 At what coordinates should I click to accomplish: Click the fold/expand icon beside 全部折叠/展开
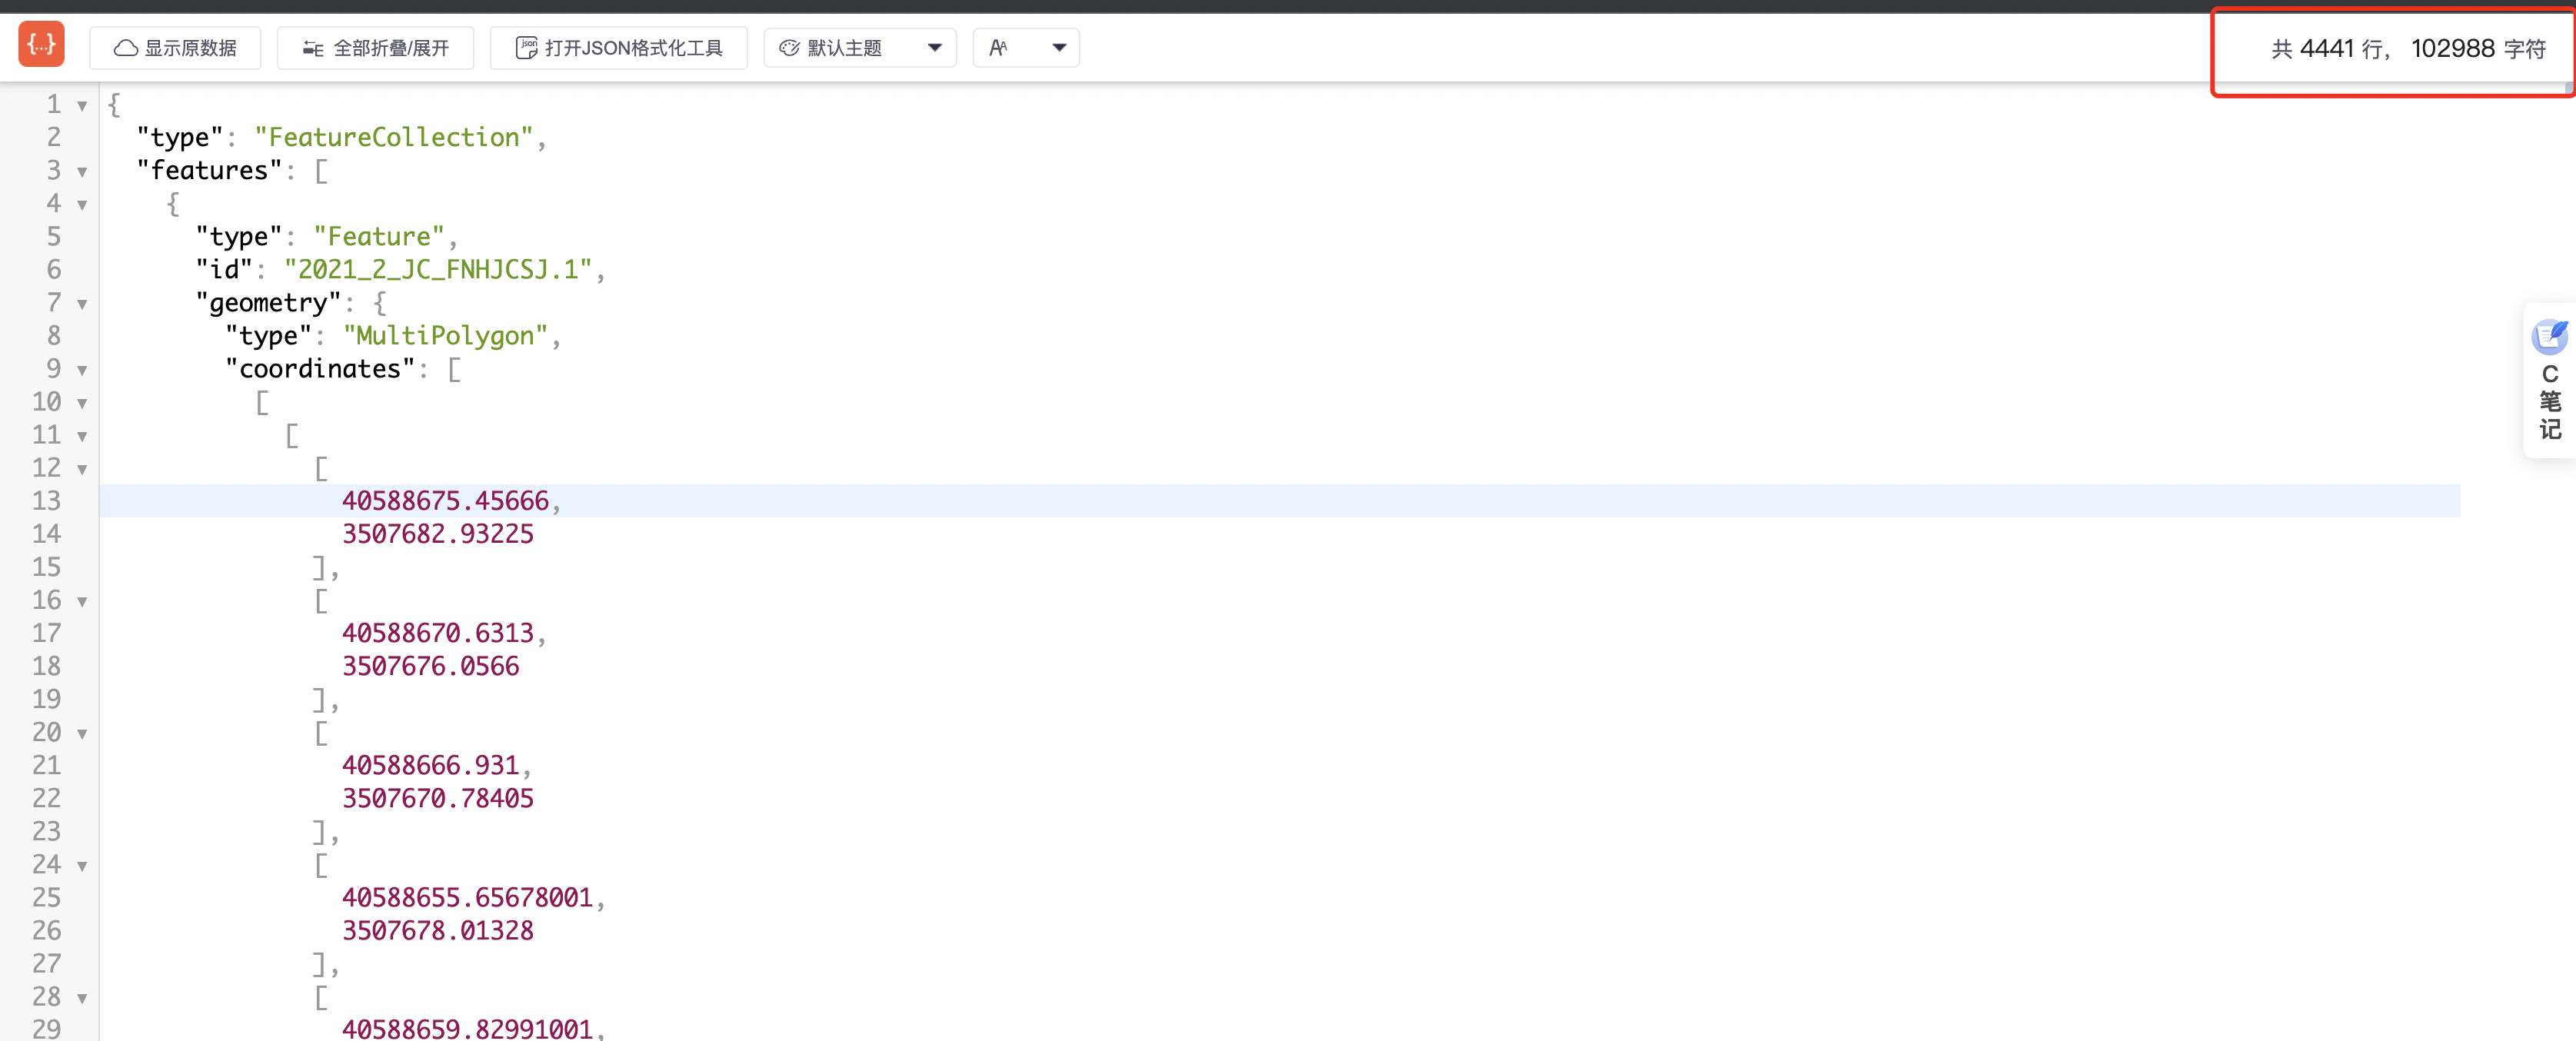[x=313, y=48]
